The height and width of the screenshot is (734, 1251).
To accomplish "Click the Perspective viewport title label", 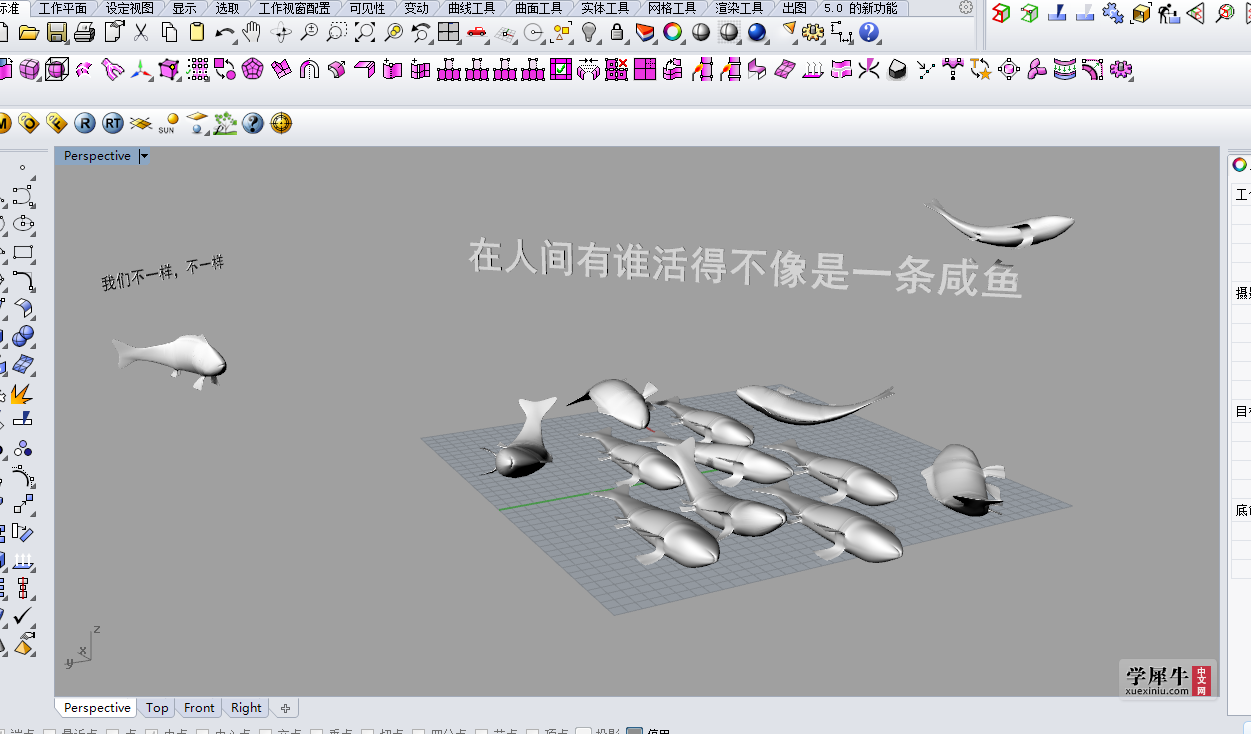I will coord(97,156).
